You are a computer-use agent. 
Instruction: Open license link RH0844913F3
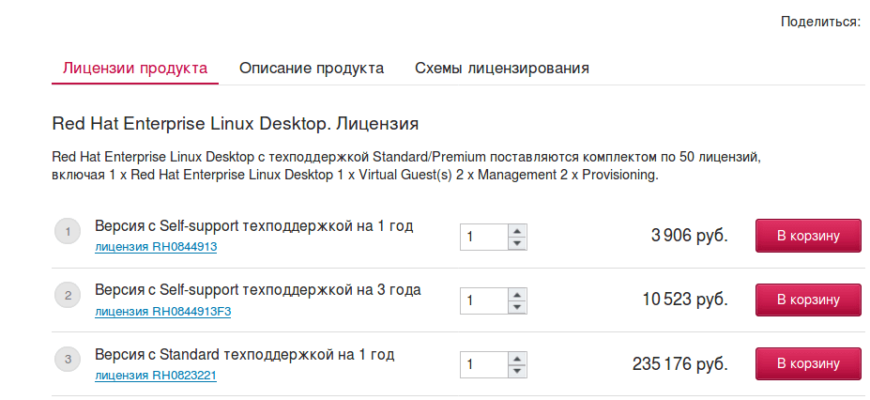click(163, 312)
